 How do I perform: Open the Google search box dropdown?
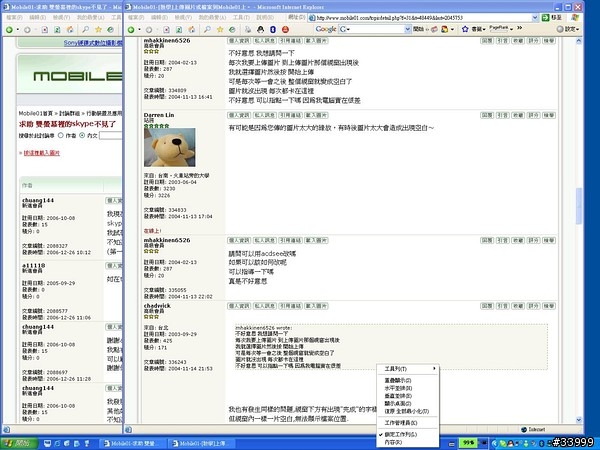408,29
